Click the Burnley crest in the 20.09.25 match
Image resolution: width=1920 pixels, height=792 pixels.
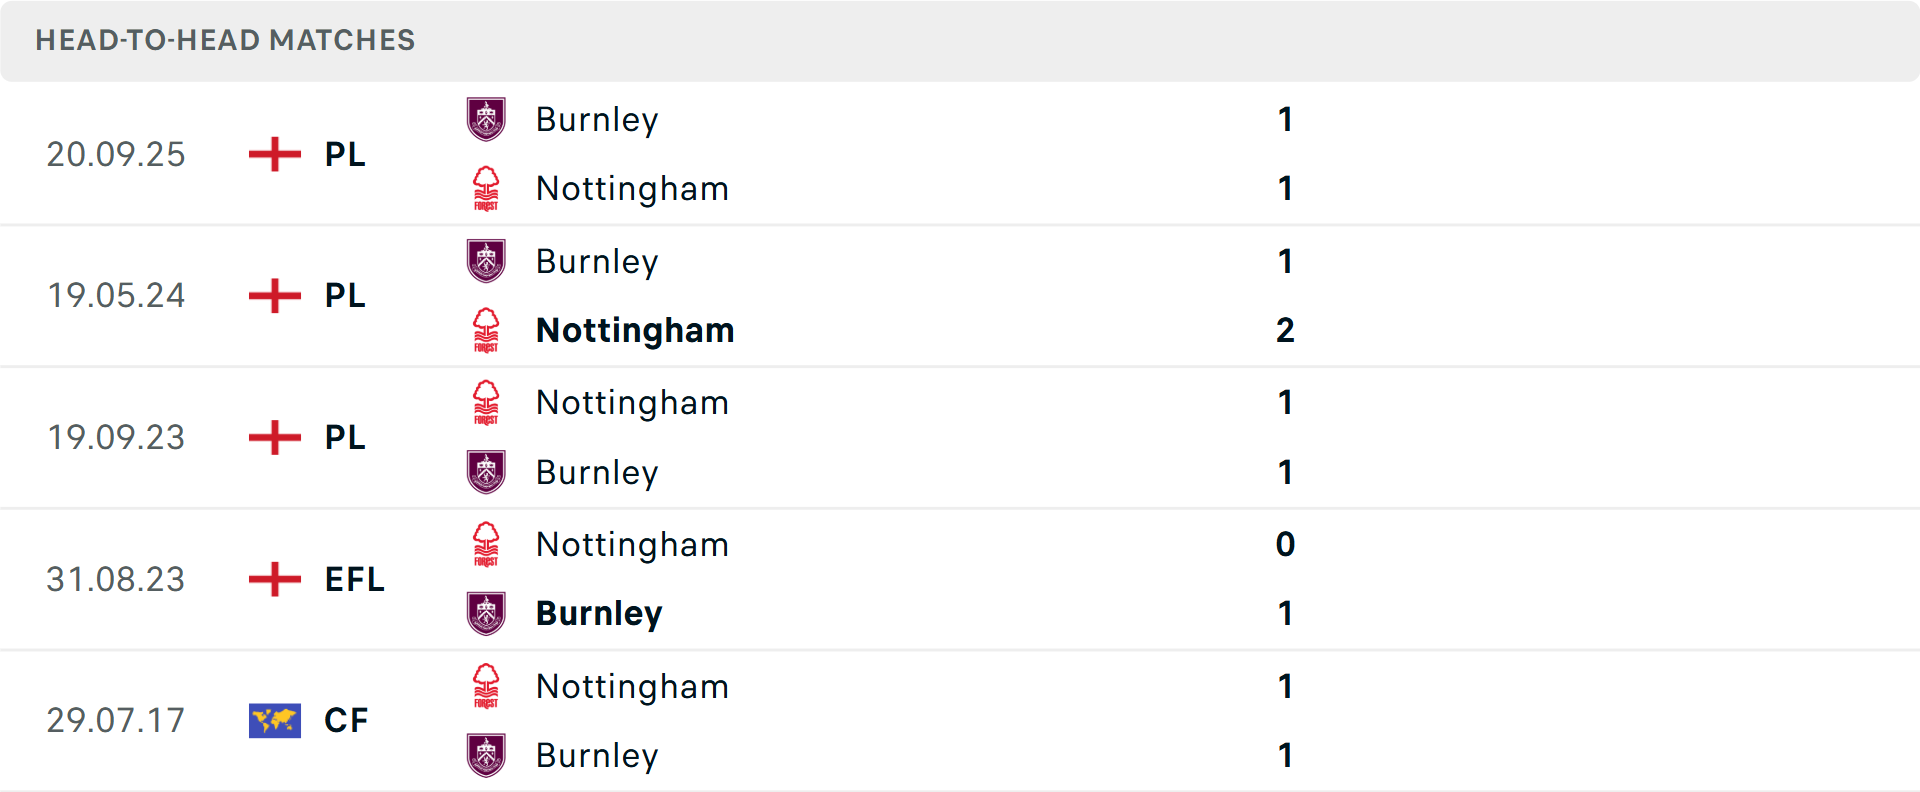(486, 119)
